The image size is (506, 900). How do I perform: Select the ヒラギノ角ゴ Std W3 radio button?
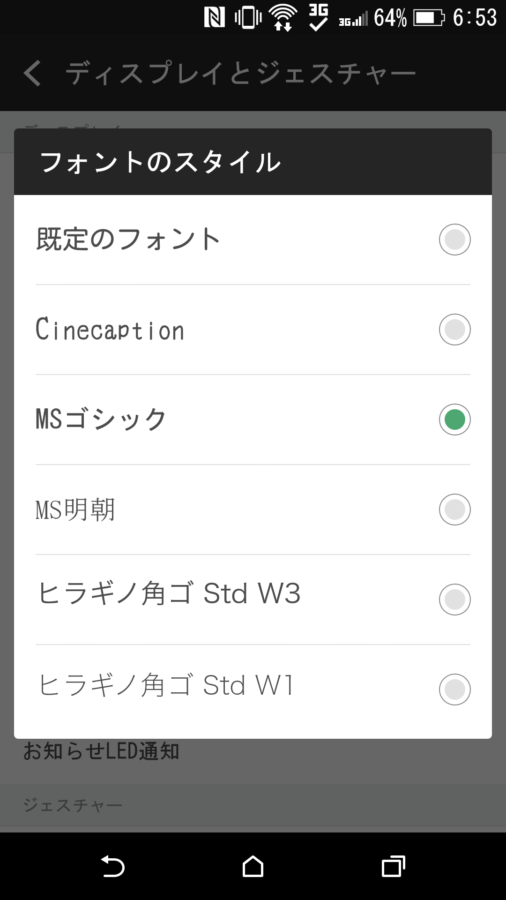tap(455, 599)
